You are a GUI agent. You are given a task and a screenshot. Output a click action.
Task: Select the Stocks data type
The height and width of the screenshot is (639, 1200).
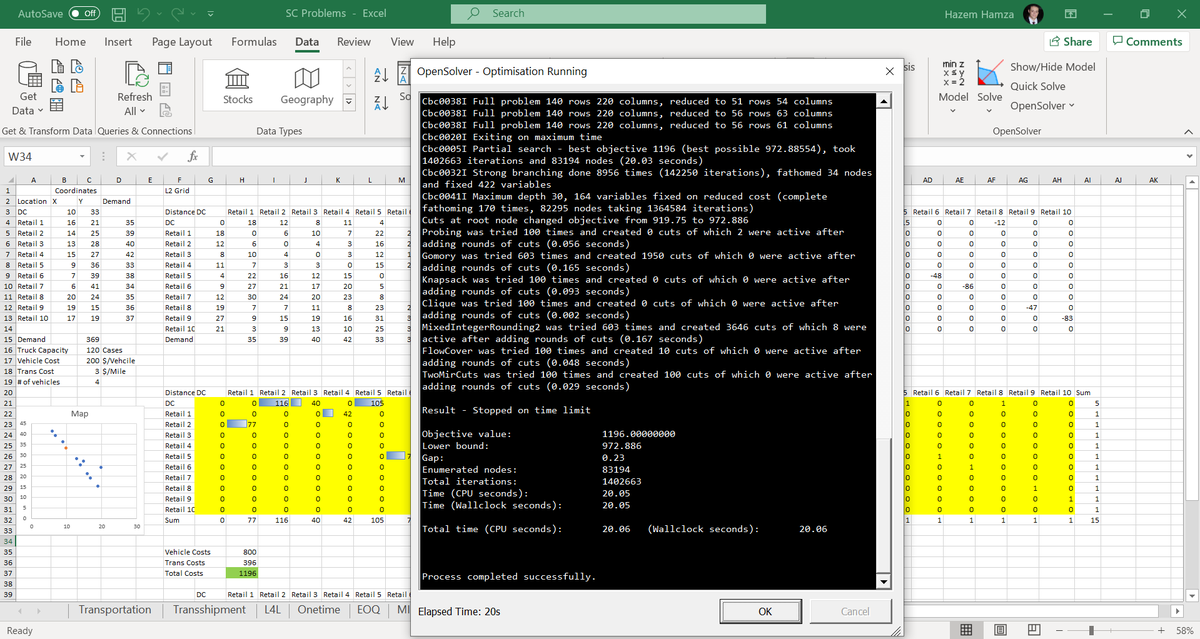[238, 85]
